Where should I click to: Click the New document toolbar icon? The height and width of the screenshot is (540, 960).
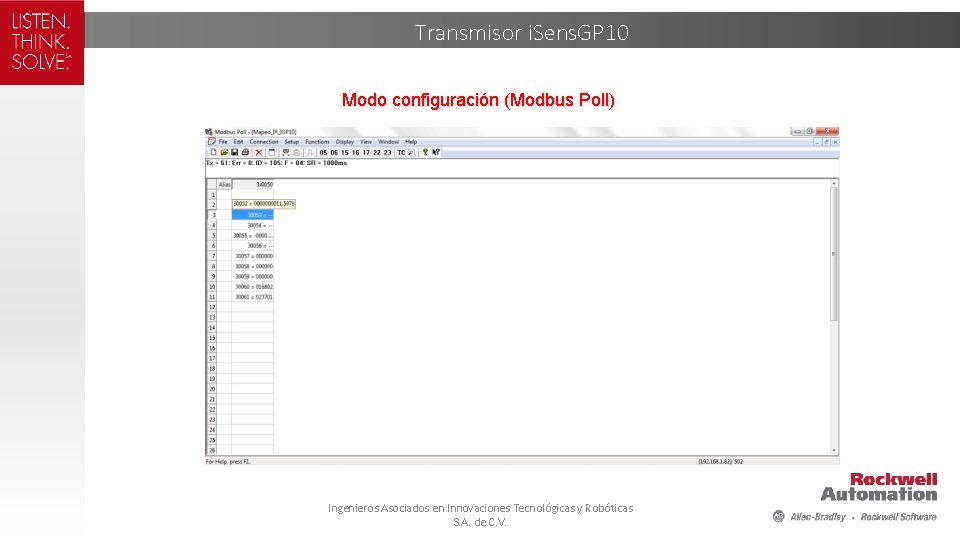pyautogui.click(x=214, y=152)
